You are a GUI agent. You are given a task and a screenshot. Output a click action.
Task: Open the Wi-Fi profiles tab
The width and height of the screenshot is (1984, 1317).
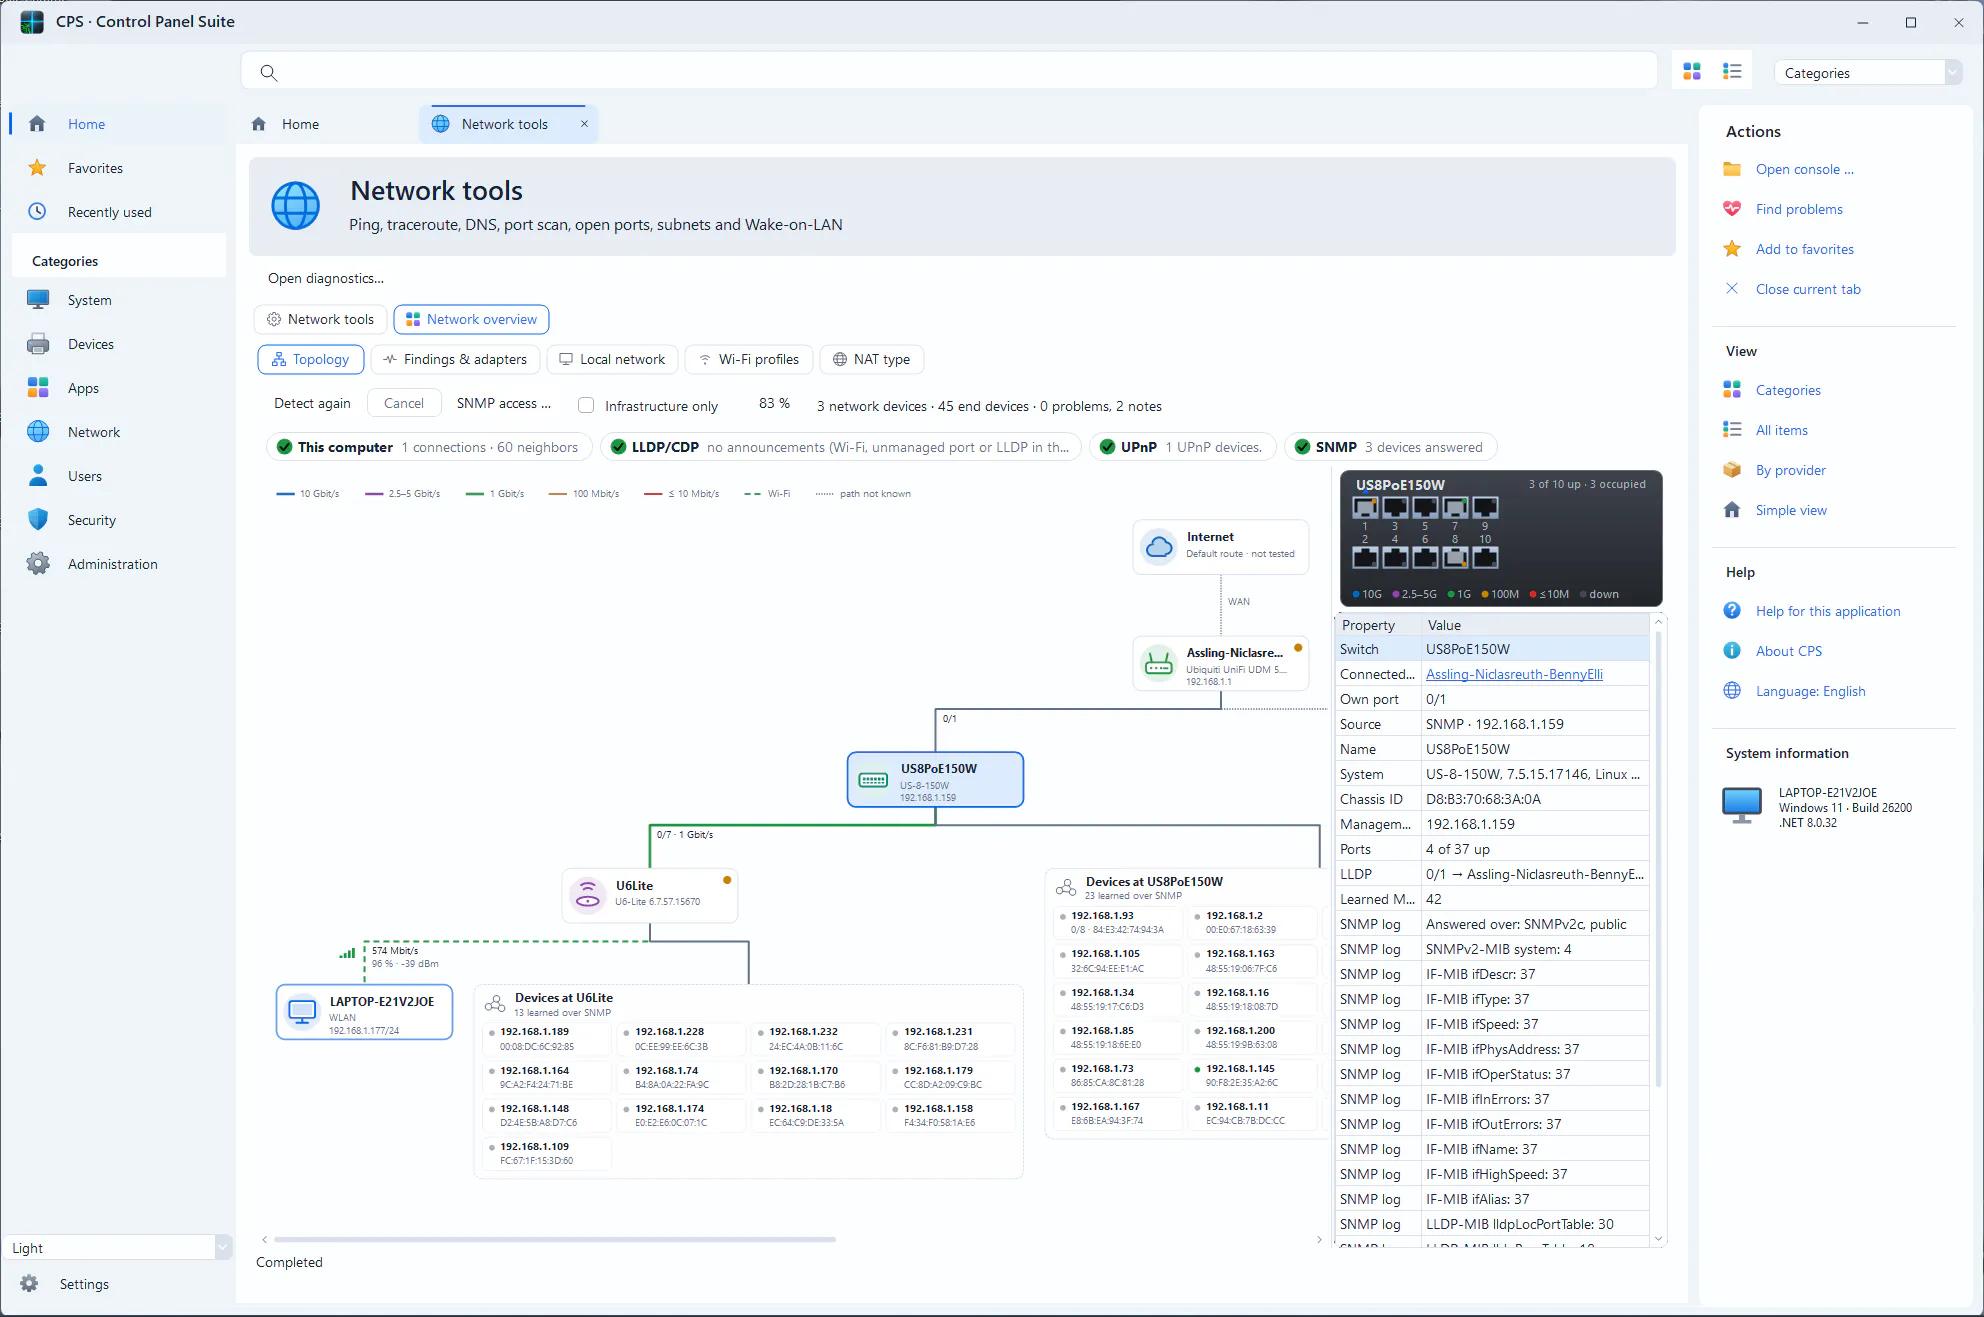749,359
